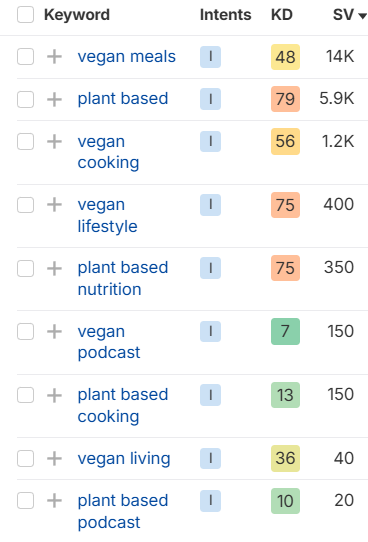Click the green KD 7 badge
This screenshot has height=542, width=368.
[x=285, y=331]
